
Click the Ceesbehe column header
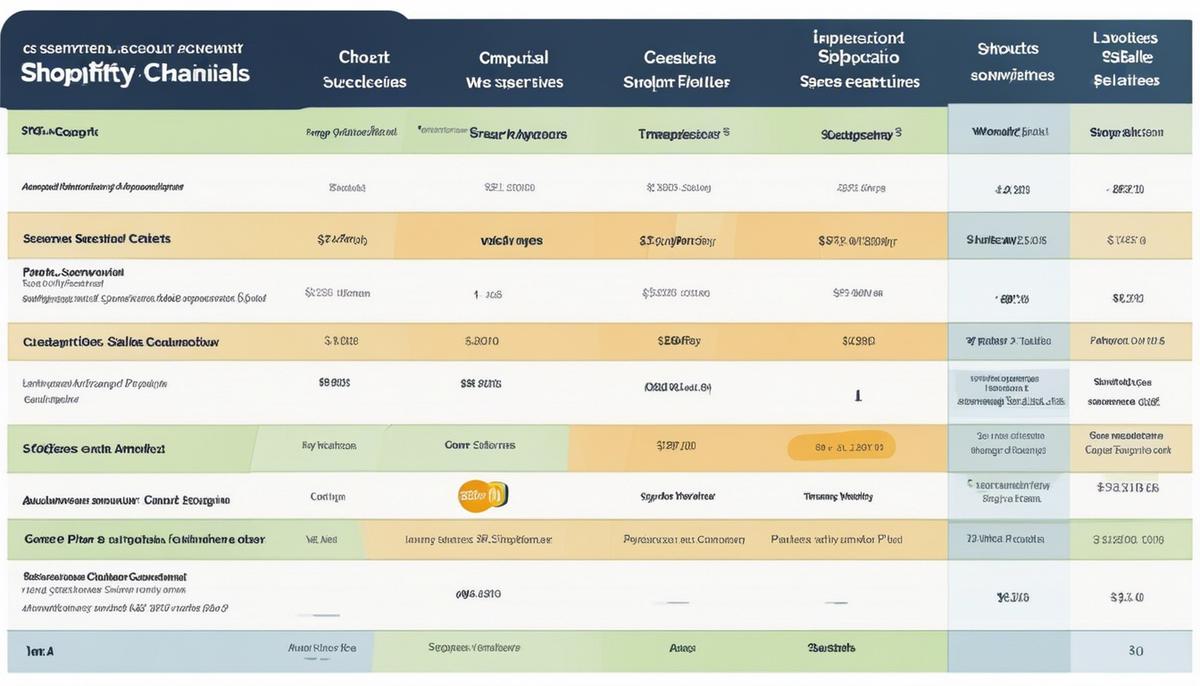[676, 69]
